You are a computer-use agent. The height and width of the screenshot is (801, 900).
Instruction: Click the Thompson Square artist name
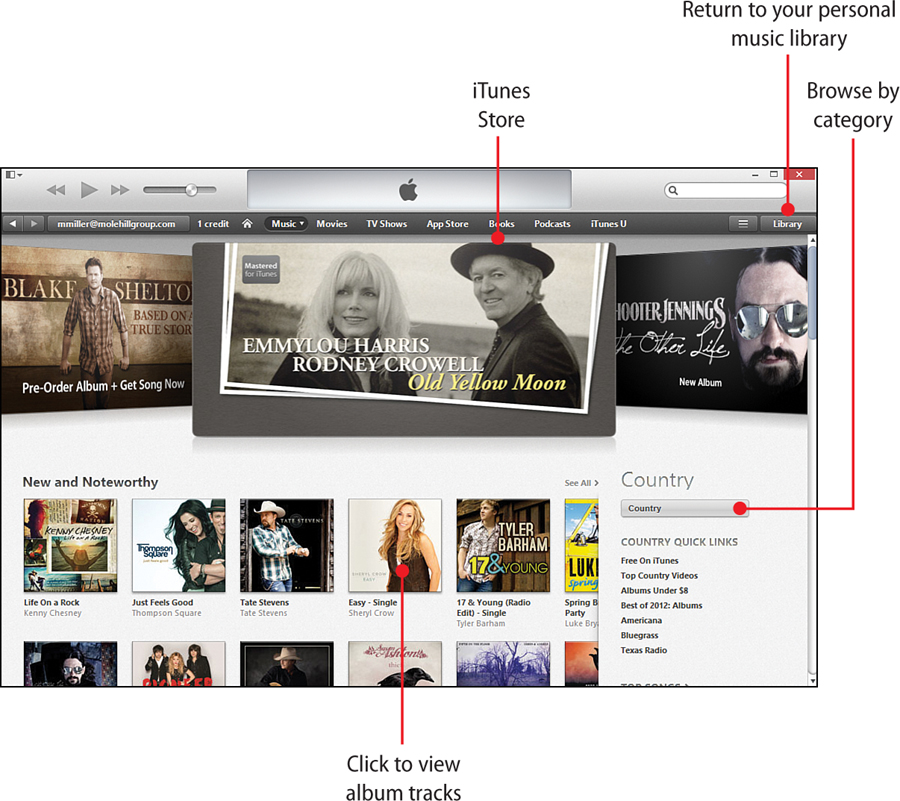point(166,613)
